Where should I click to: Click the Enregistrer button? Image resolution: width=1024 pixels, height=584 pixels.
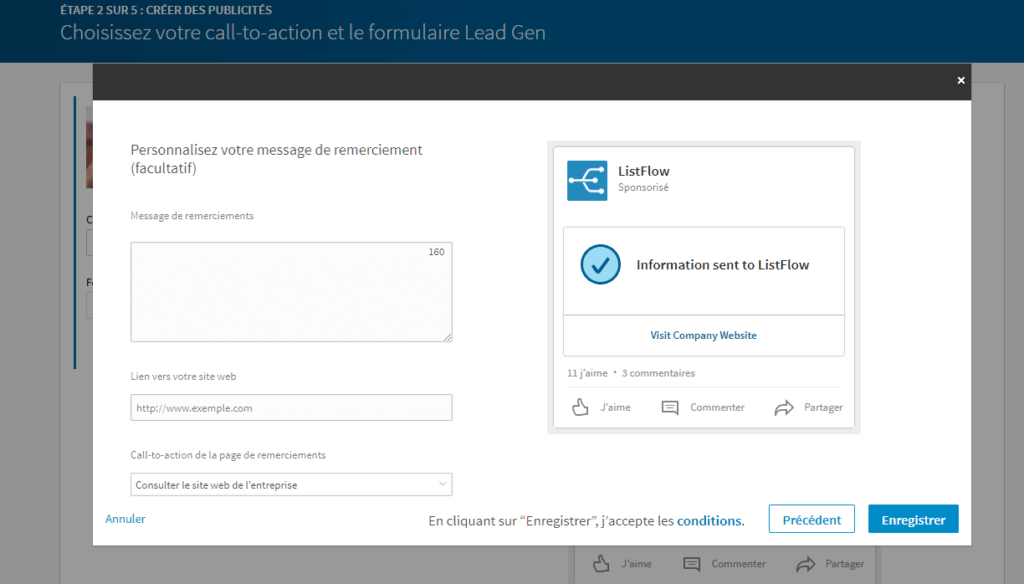coord(912,519)
